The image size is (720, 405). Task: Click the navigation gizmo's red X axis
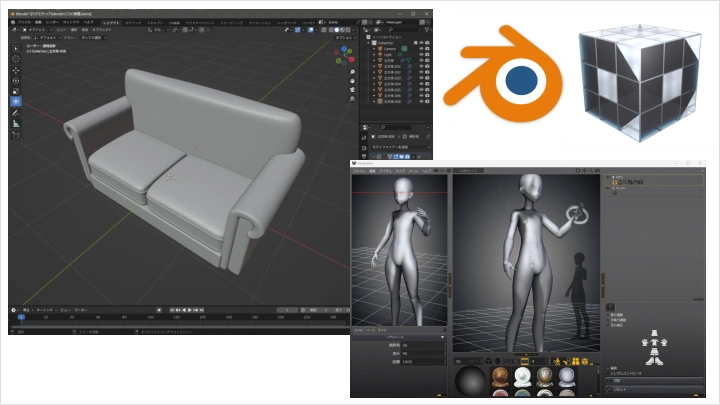pyautogui.click(x=351, y=59)
